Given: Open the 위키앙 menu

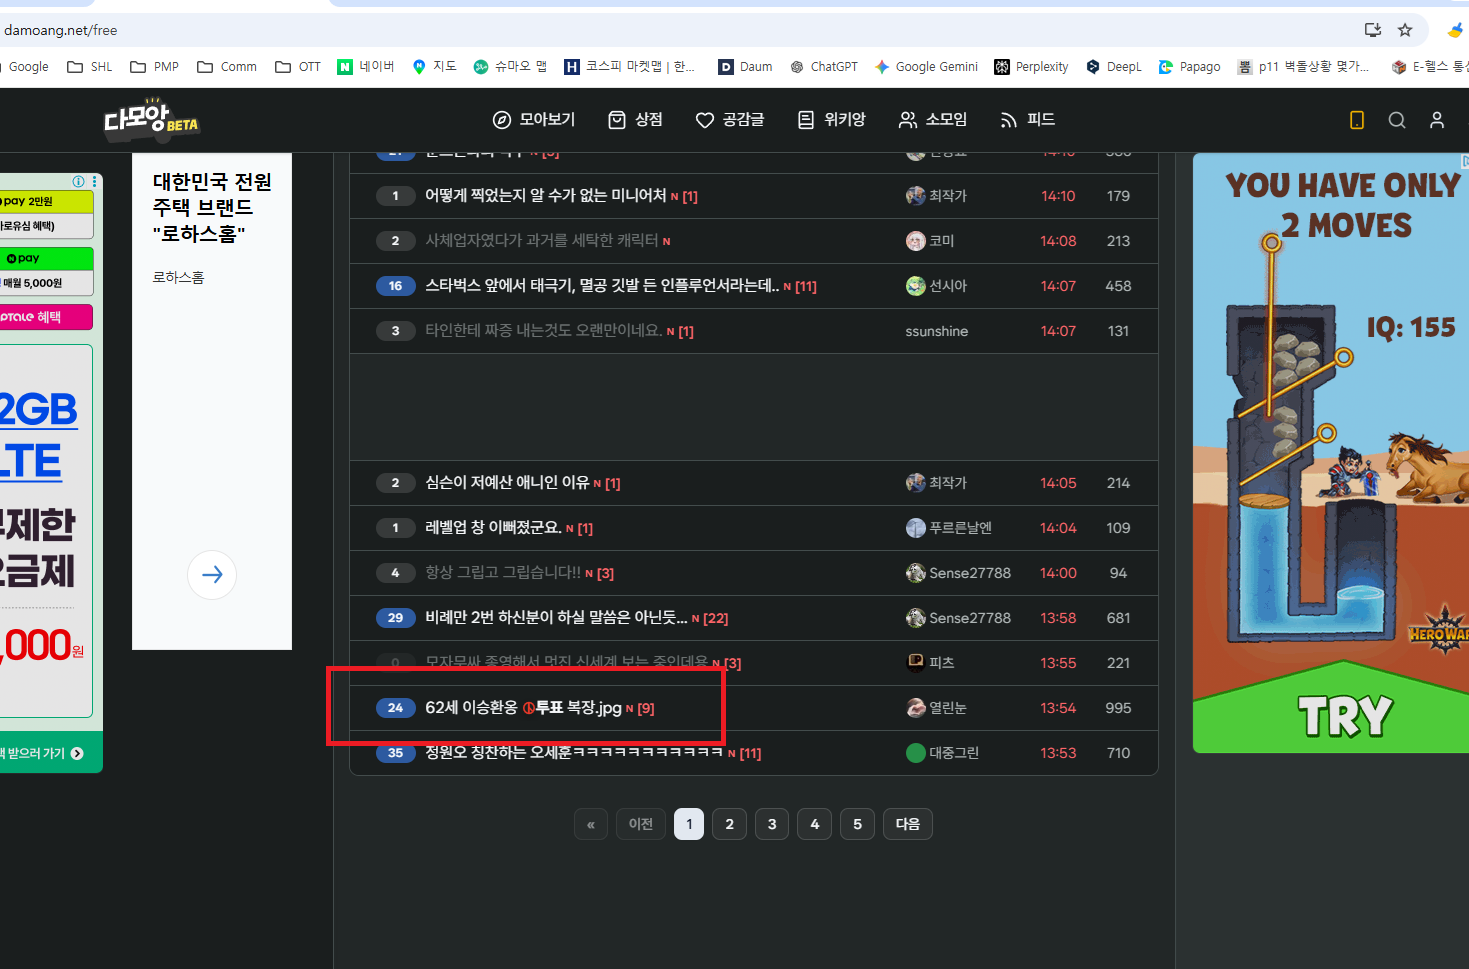Looking at the screenshot, I should (831, 120).
